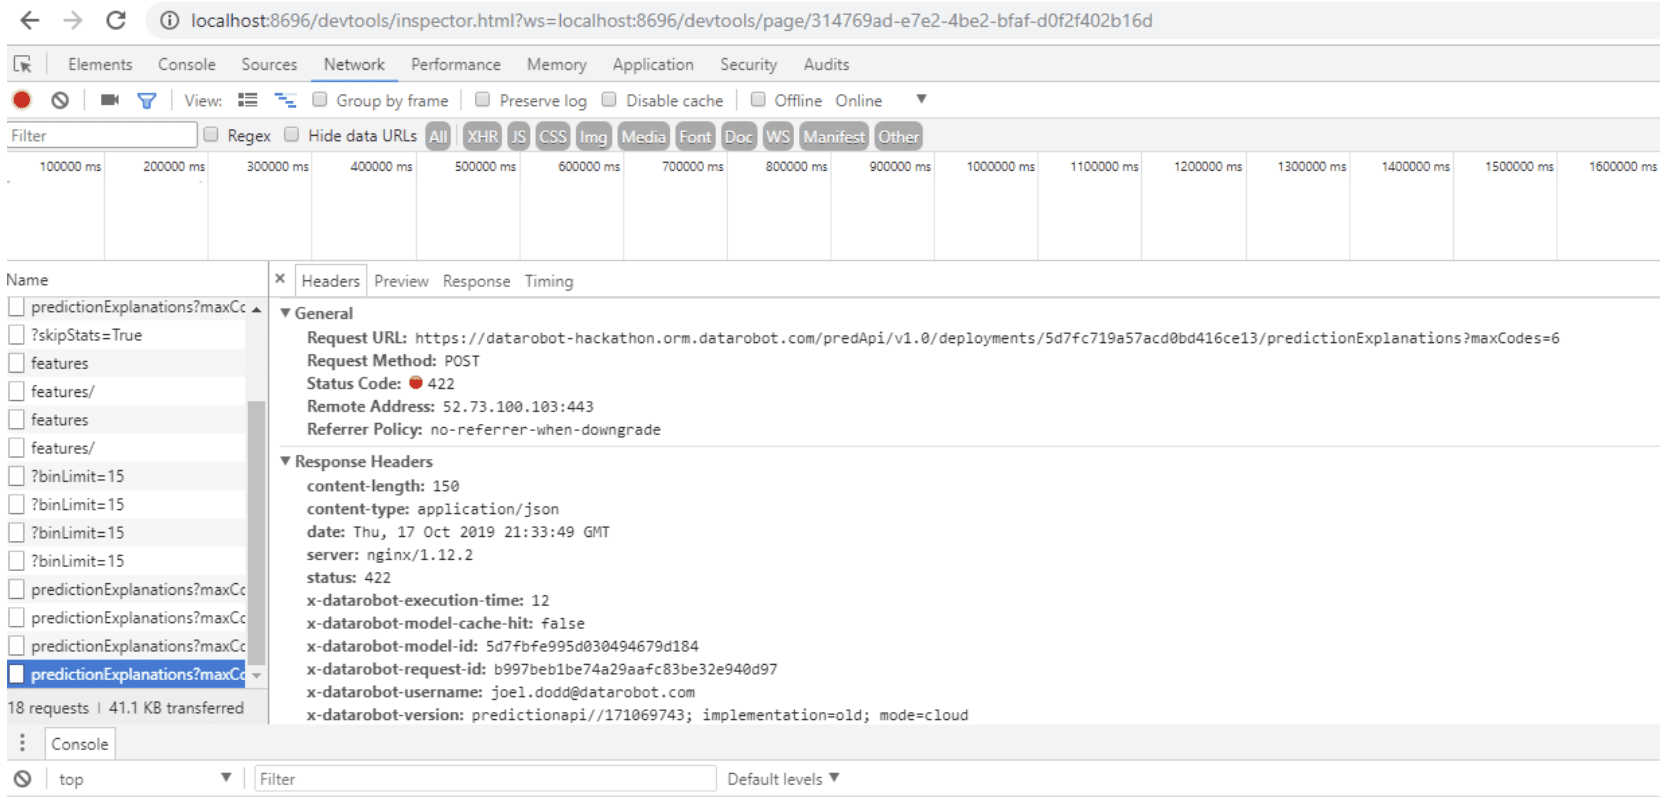This screenshot has height=801, width=1666.
Task: Filter requests by CSS type
Action: [x=553, y=136]
